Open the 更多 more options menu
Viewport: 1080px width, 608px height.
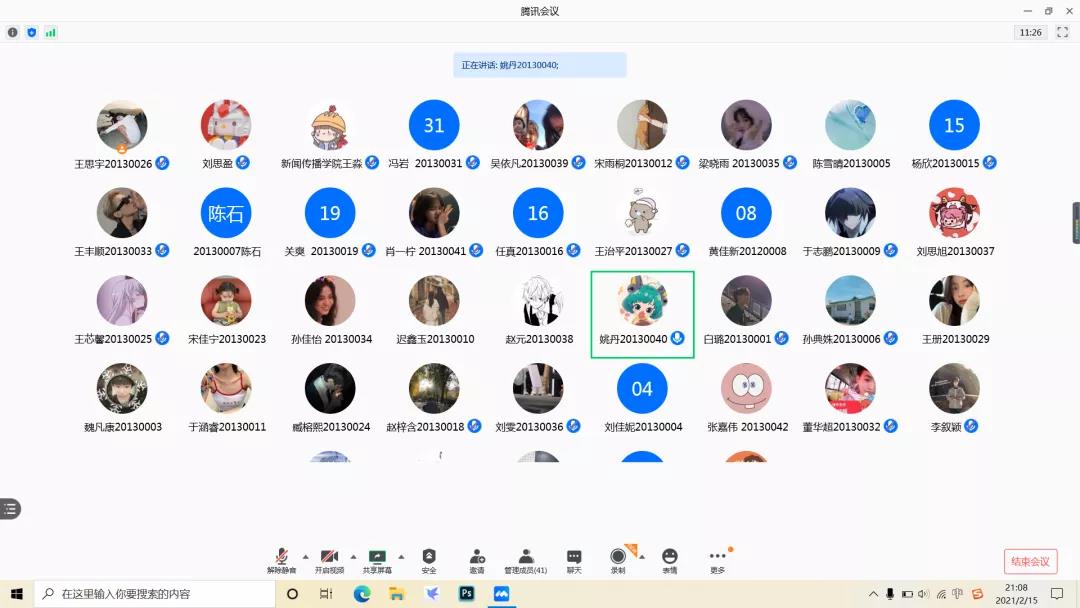[718, 560]
